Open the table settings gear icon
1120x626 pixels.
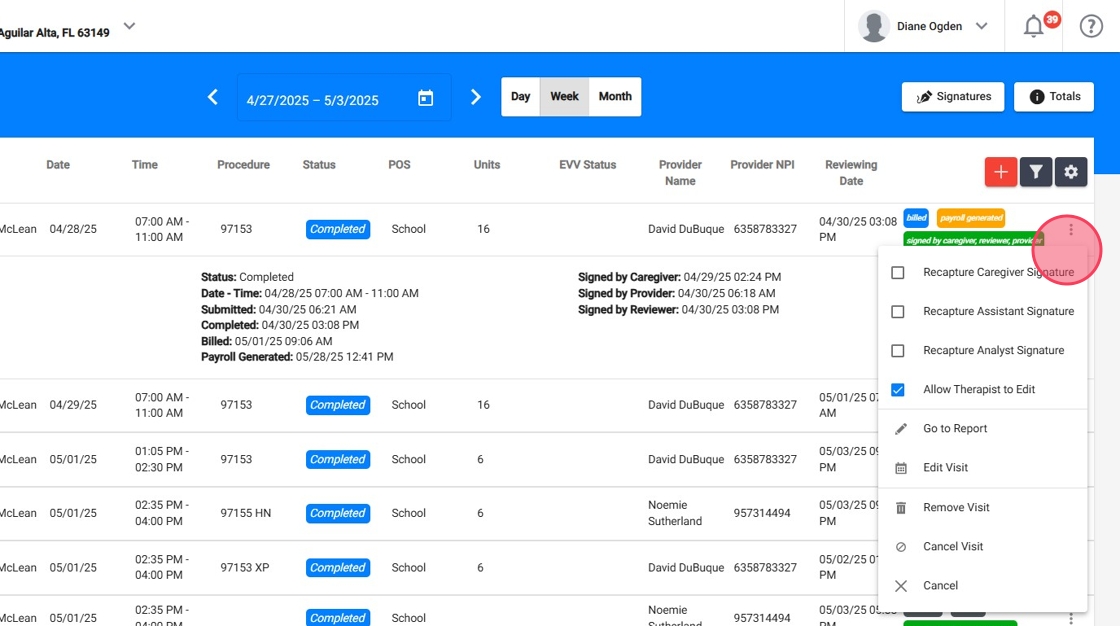click(x=1071, y=172)
